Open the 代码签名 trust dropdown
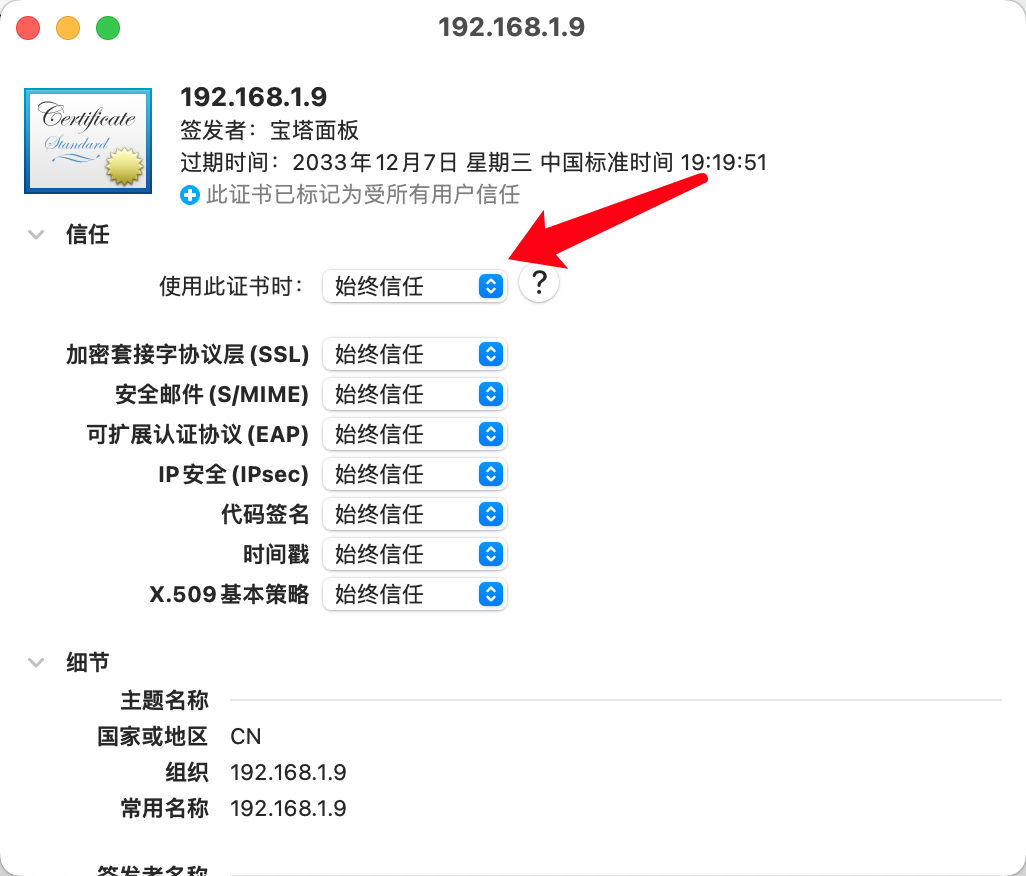Screen dimensions: 1026x876 [414, 514]
